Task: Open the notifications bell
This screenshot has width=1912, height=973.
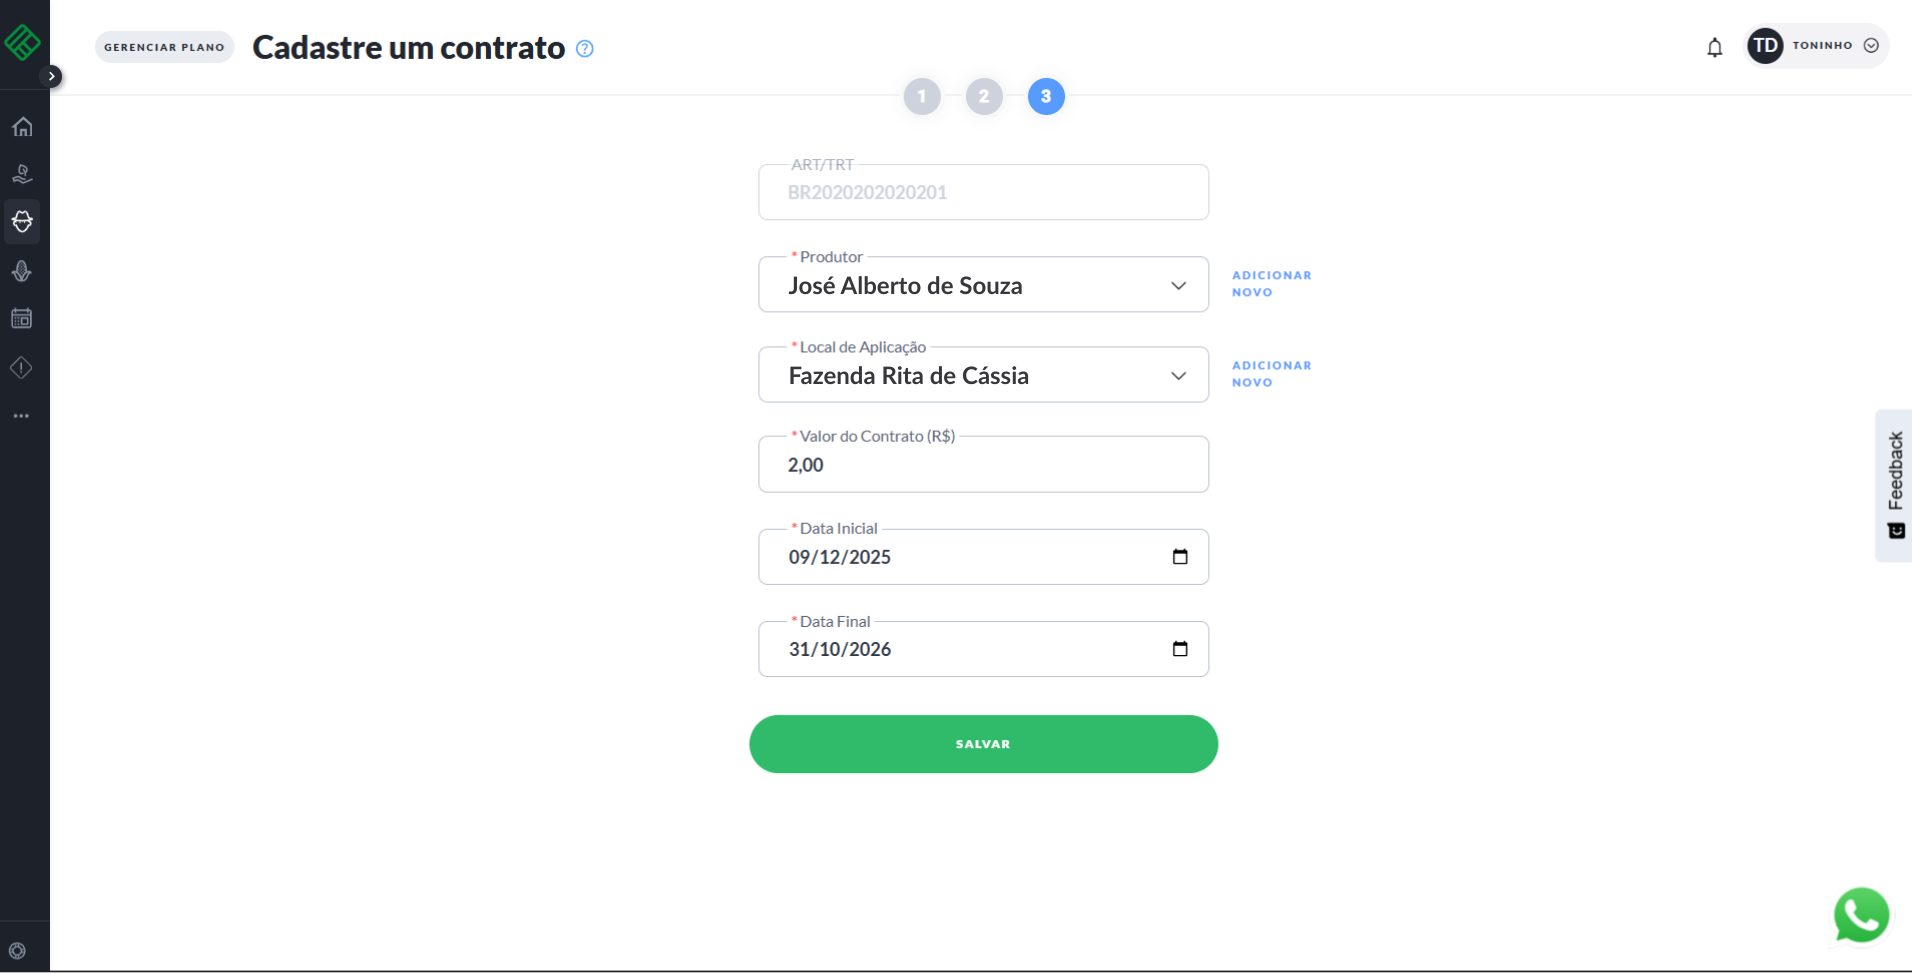Action: point(1714,47)
